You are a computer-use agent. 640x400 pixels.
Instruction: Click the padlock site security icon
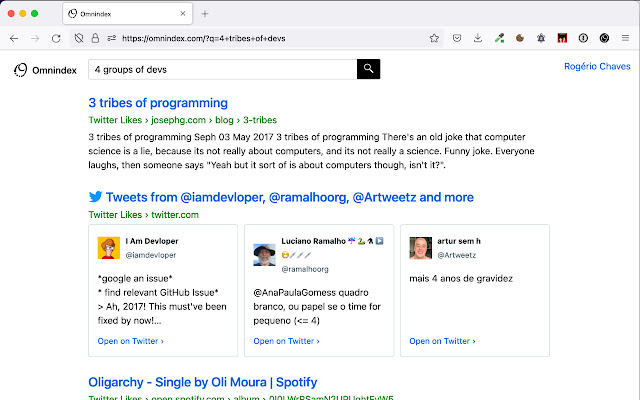(95, 38)
